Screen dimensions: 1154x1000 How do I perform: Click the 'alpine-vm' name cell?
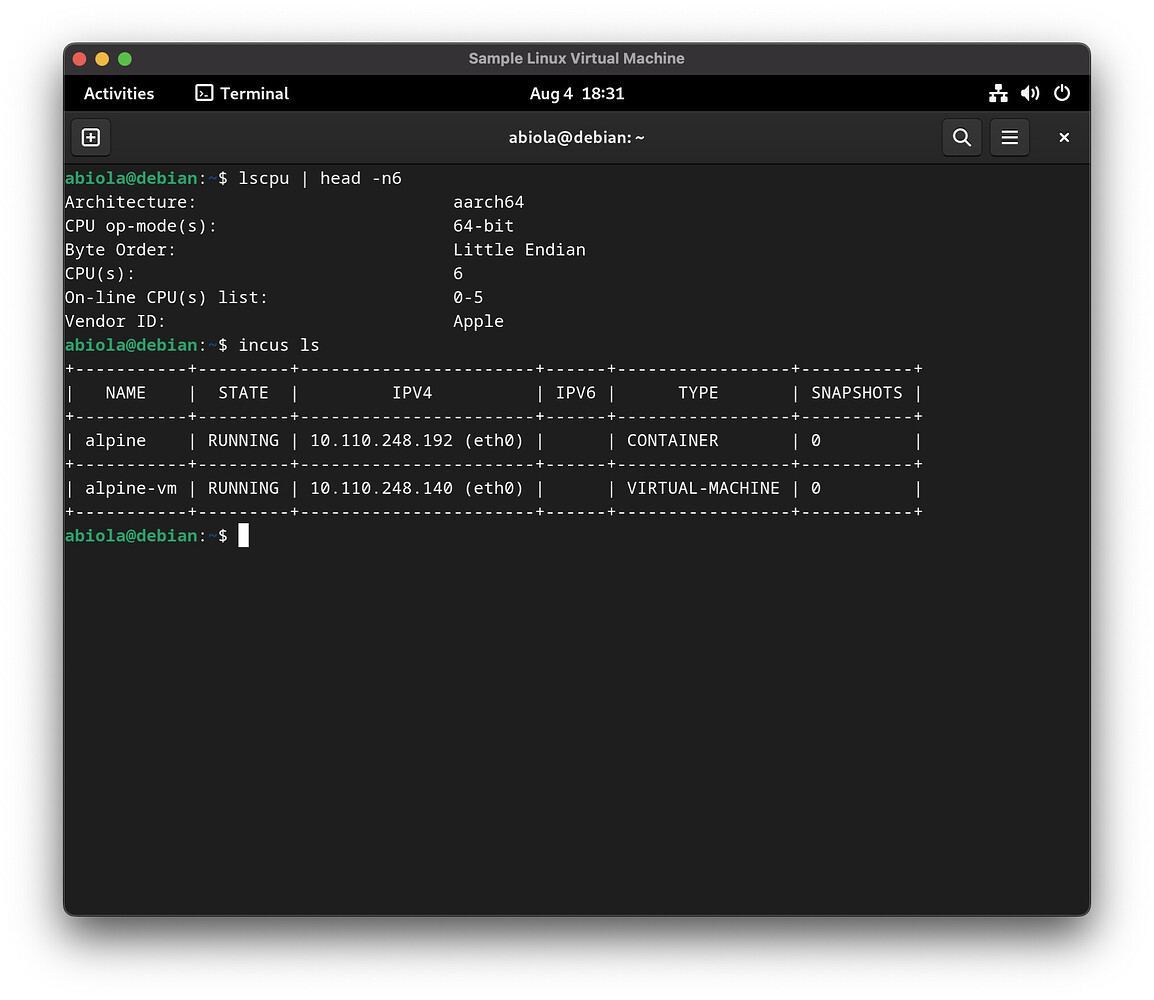(x=131, y=489)
